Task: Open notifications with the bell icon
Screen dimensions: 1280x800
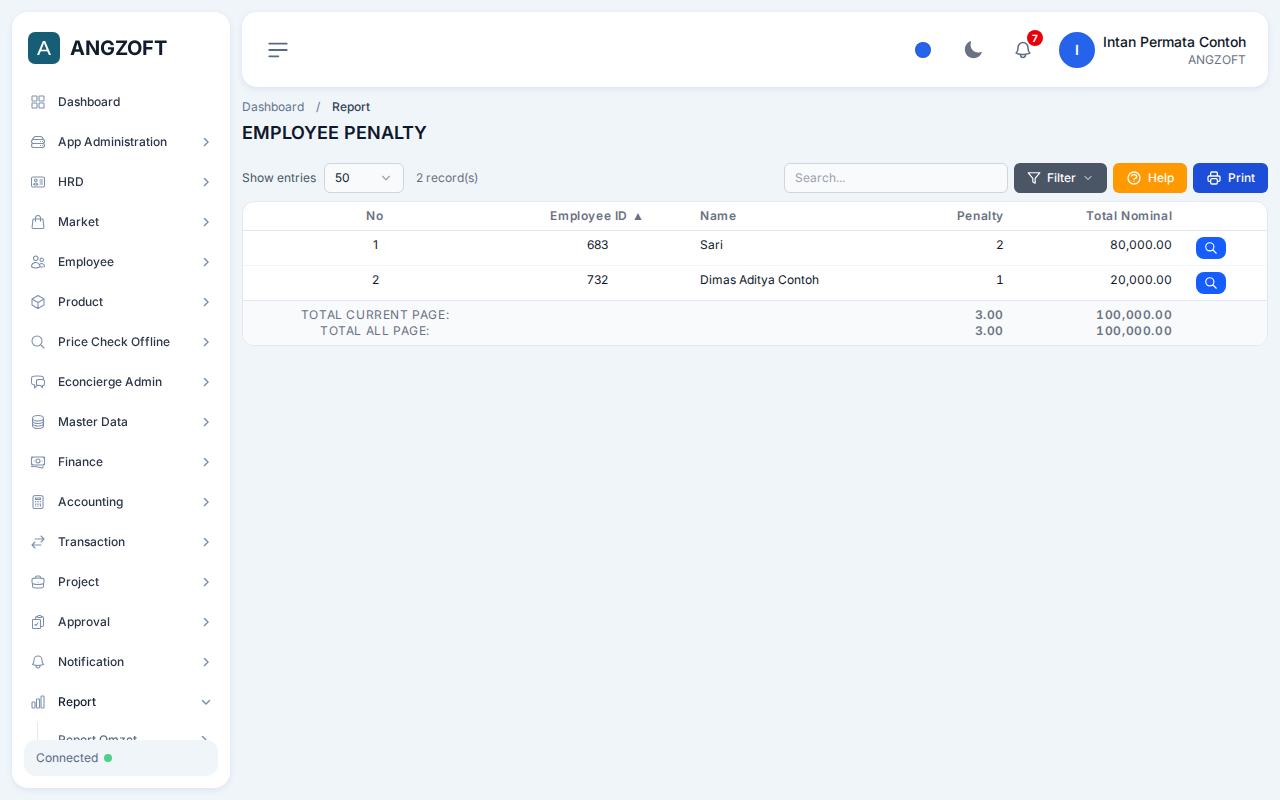Action: coord(1023,50)
